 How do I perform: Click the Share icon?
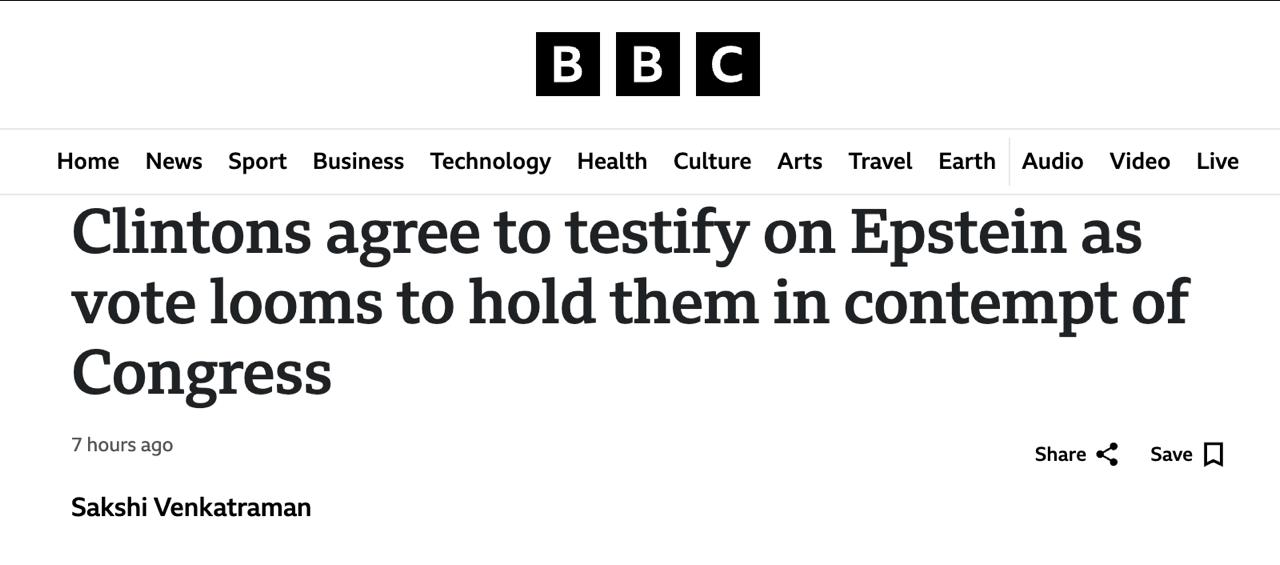point(1107,454)
